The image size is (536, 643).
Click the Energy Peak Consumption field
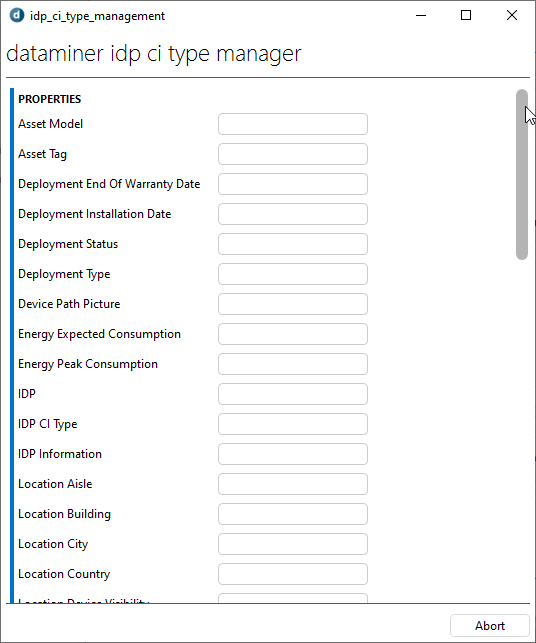point(293,364)
